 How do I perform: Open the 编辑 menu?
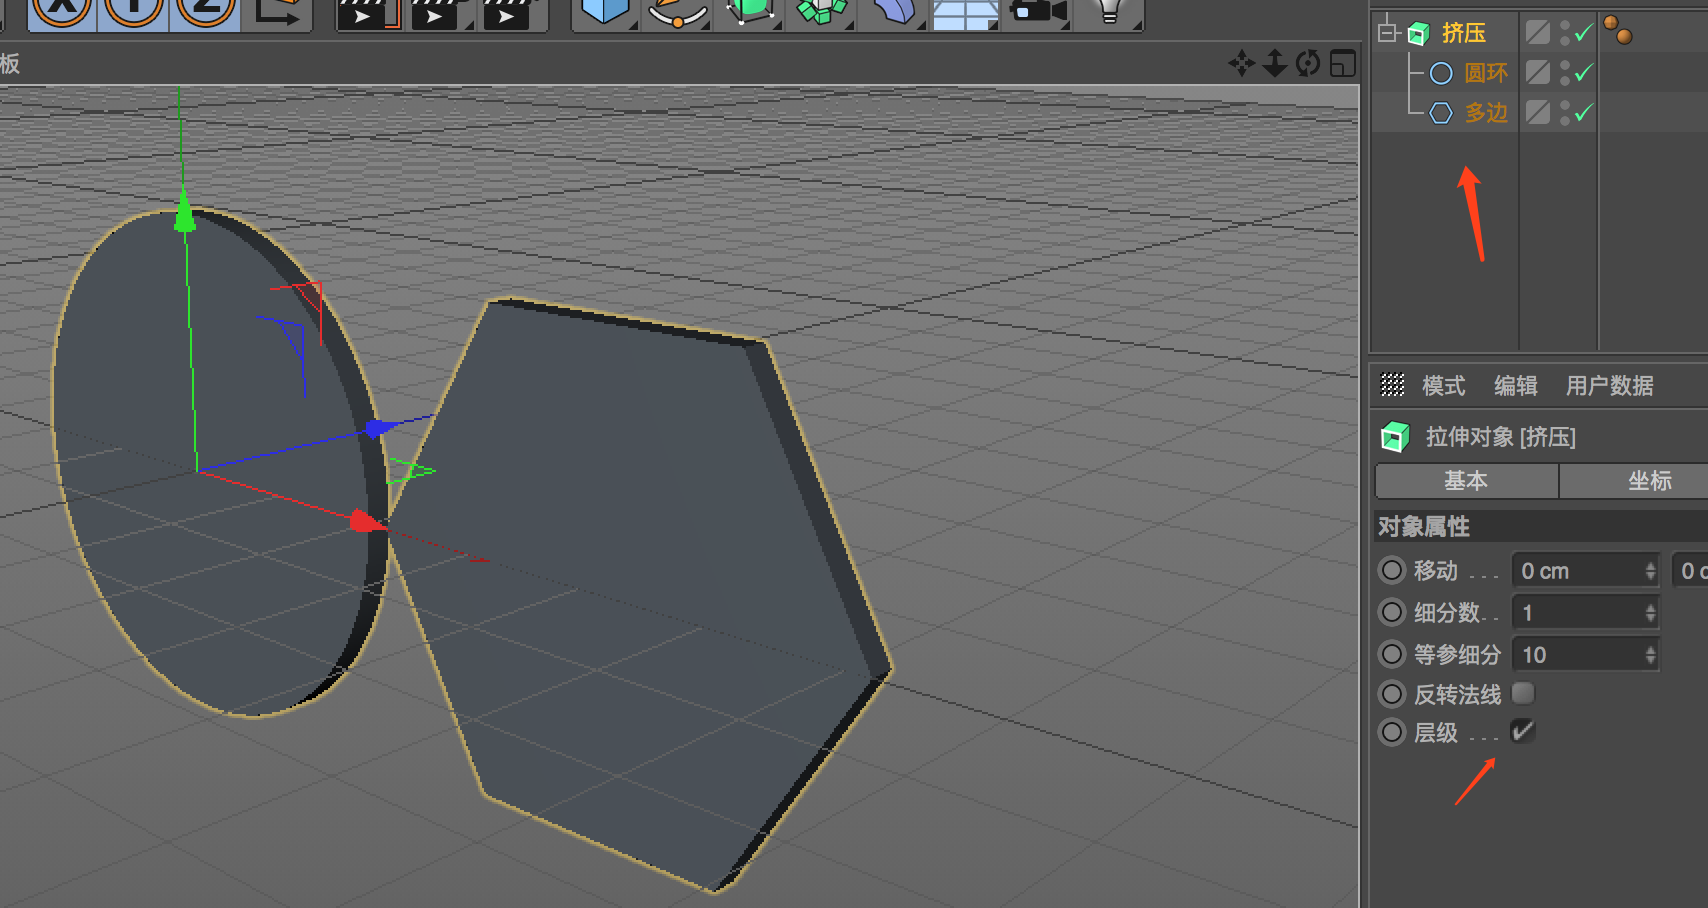[1516, 385]
